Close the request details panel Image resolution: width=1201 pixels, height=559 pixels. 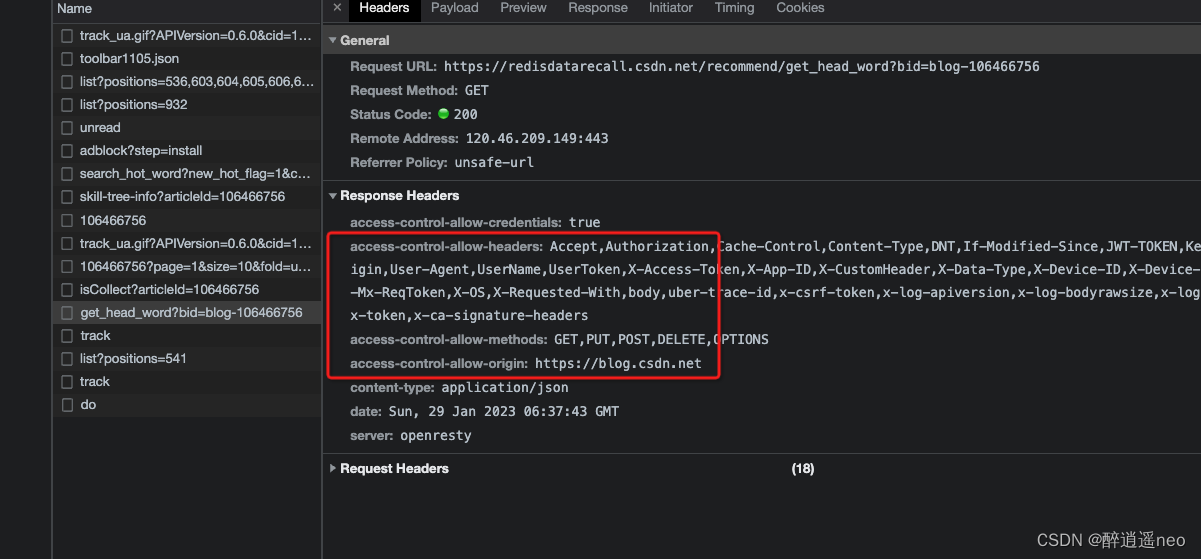pos(337,8)
